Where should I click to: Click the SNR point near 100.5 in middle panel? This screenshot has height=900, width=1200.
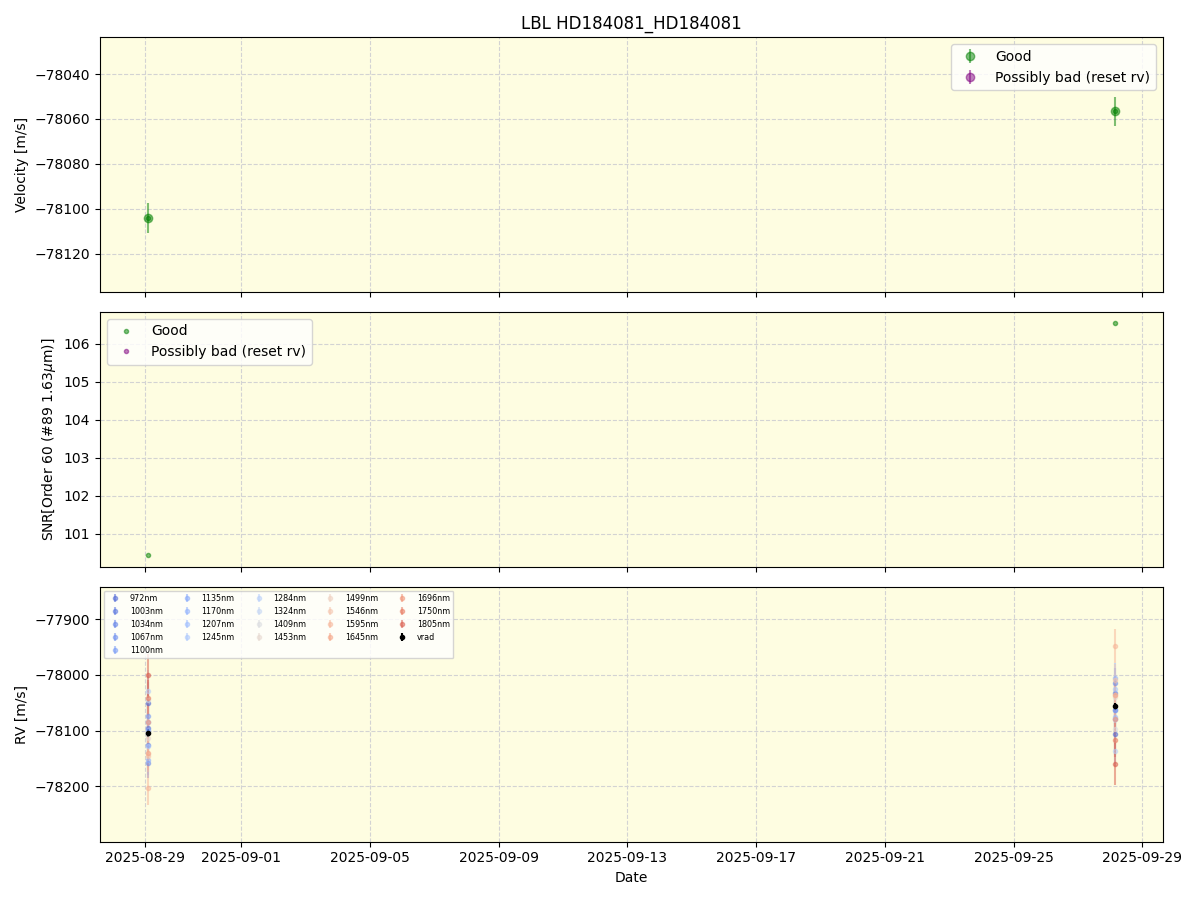pos(148,555)
